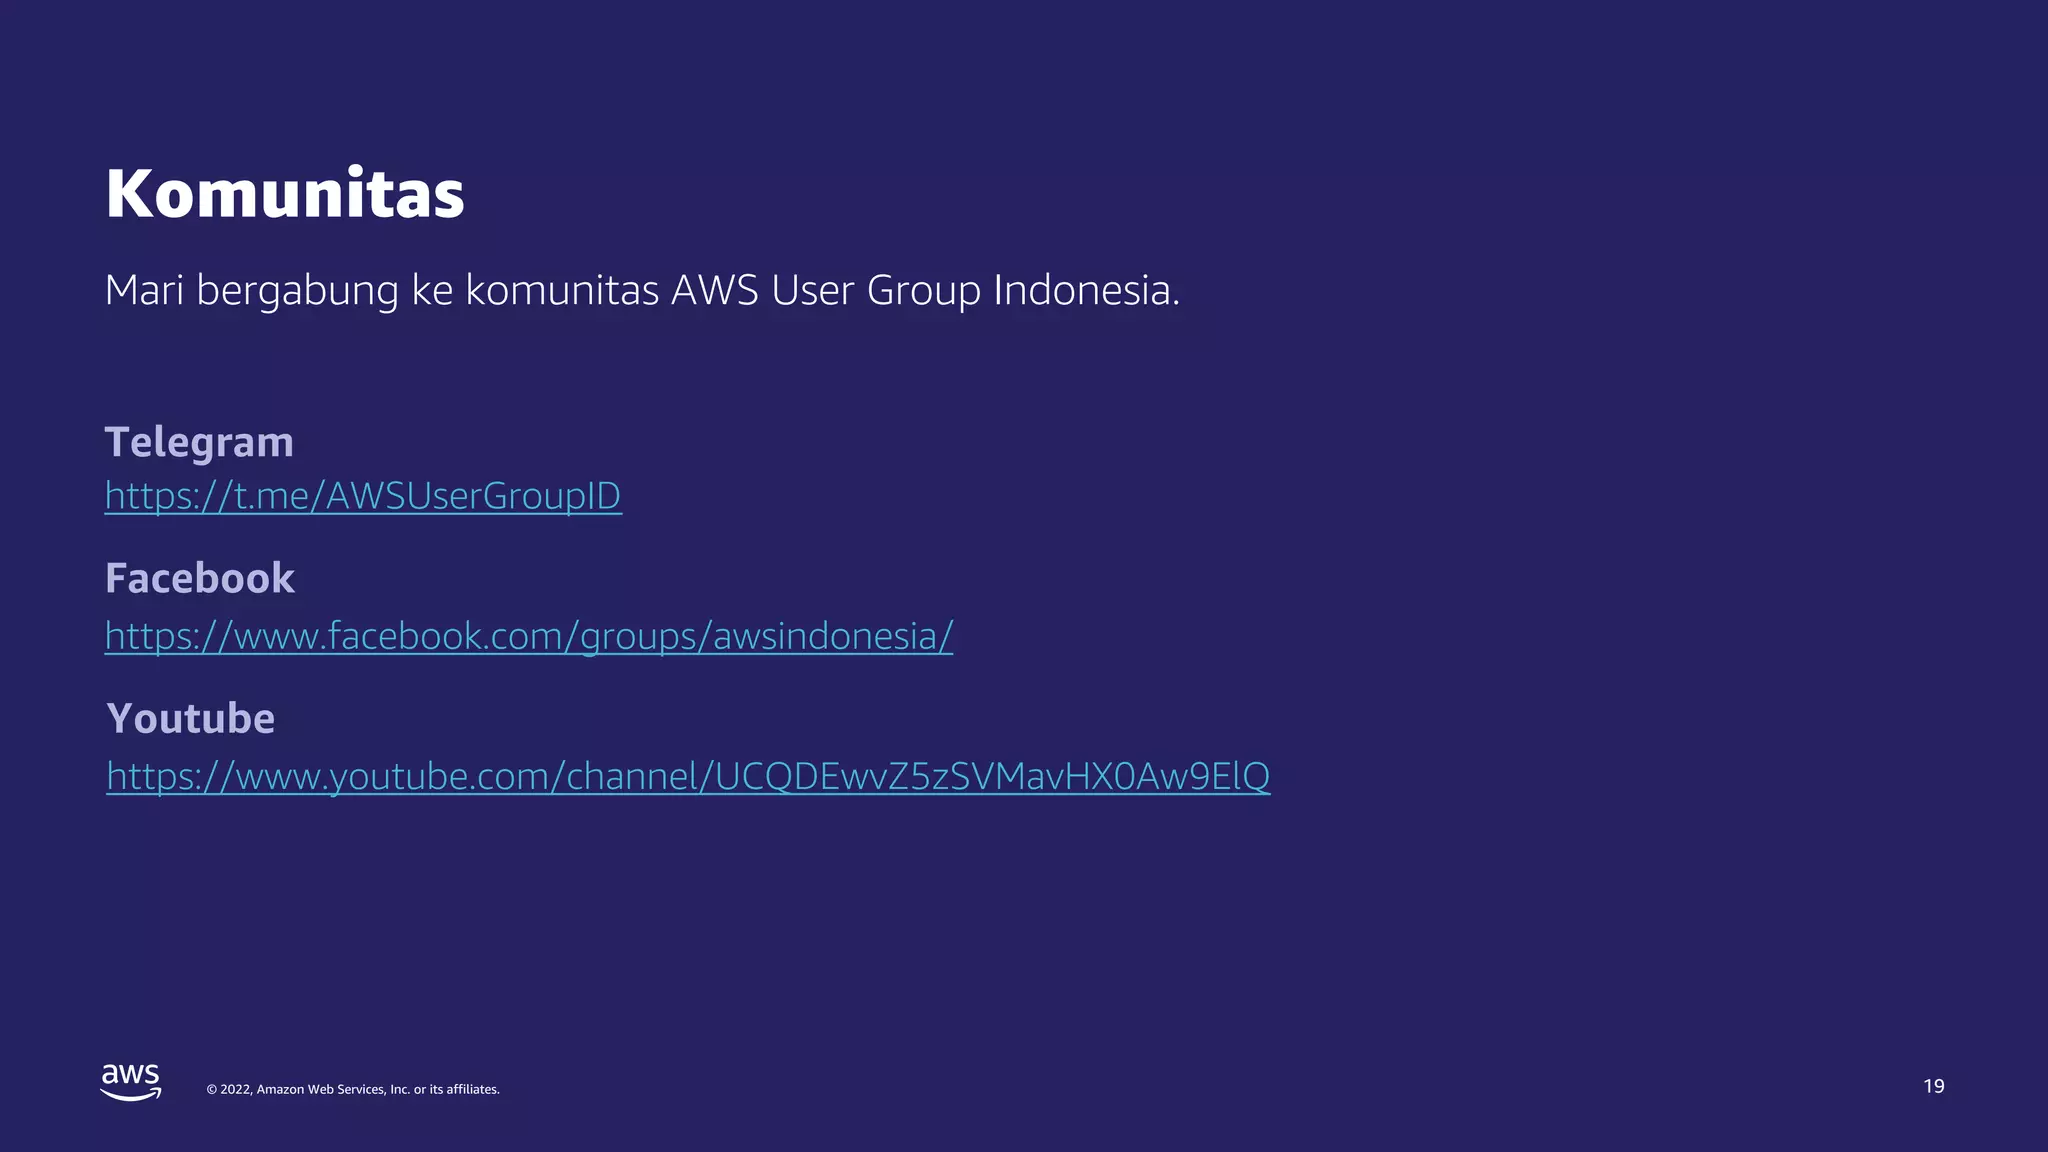
Task: Click the word bergabung in the subtitle
Action: tap(297, 291)
